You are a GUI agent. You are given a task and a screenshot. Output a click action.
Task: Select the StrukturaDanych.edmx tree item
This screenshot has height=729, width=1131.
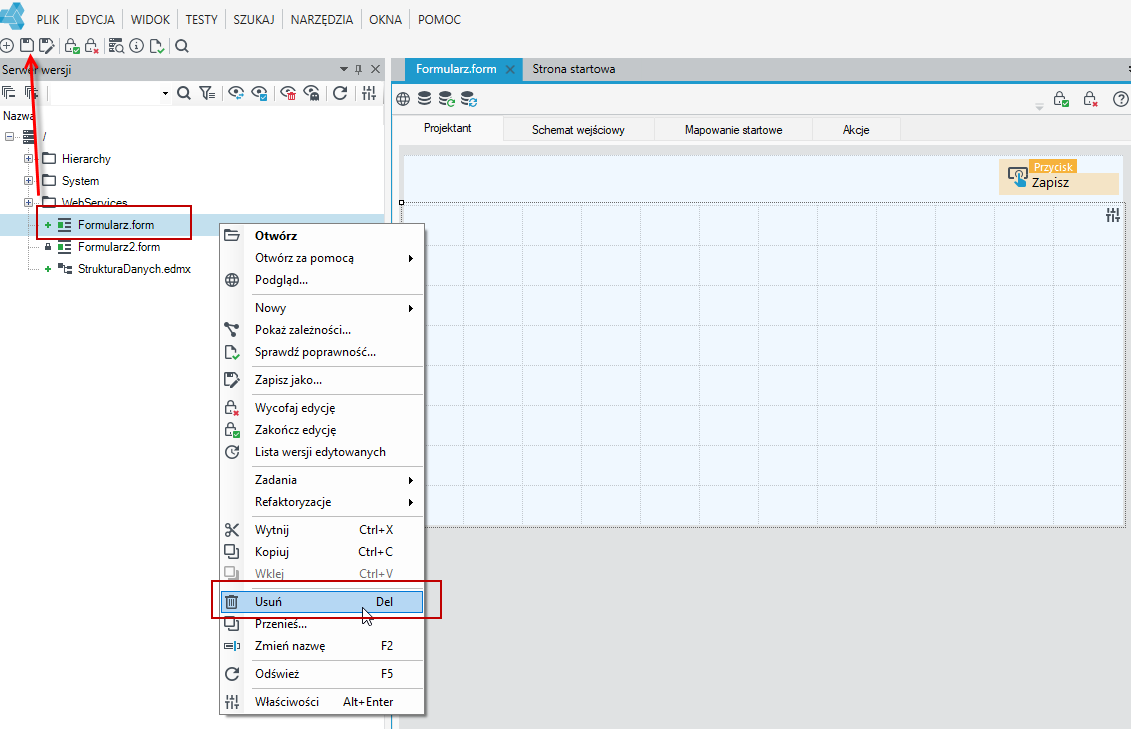point(134,269)
